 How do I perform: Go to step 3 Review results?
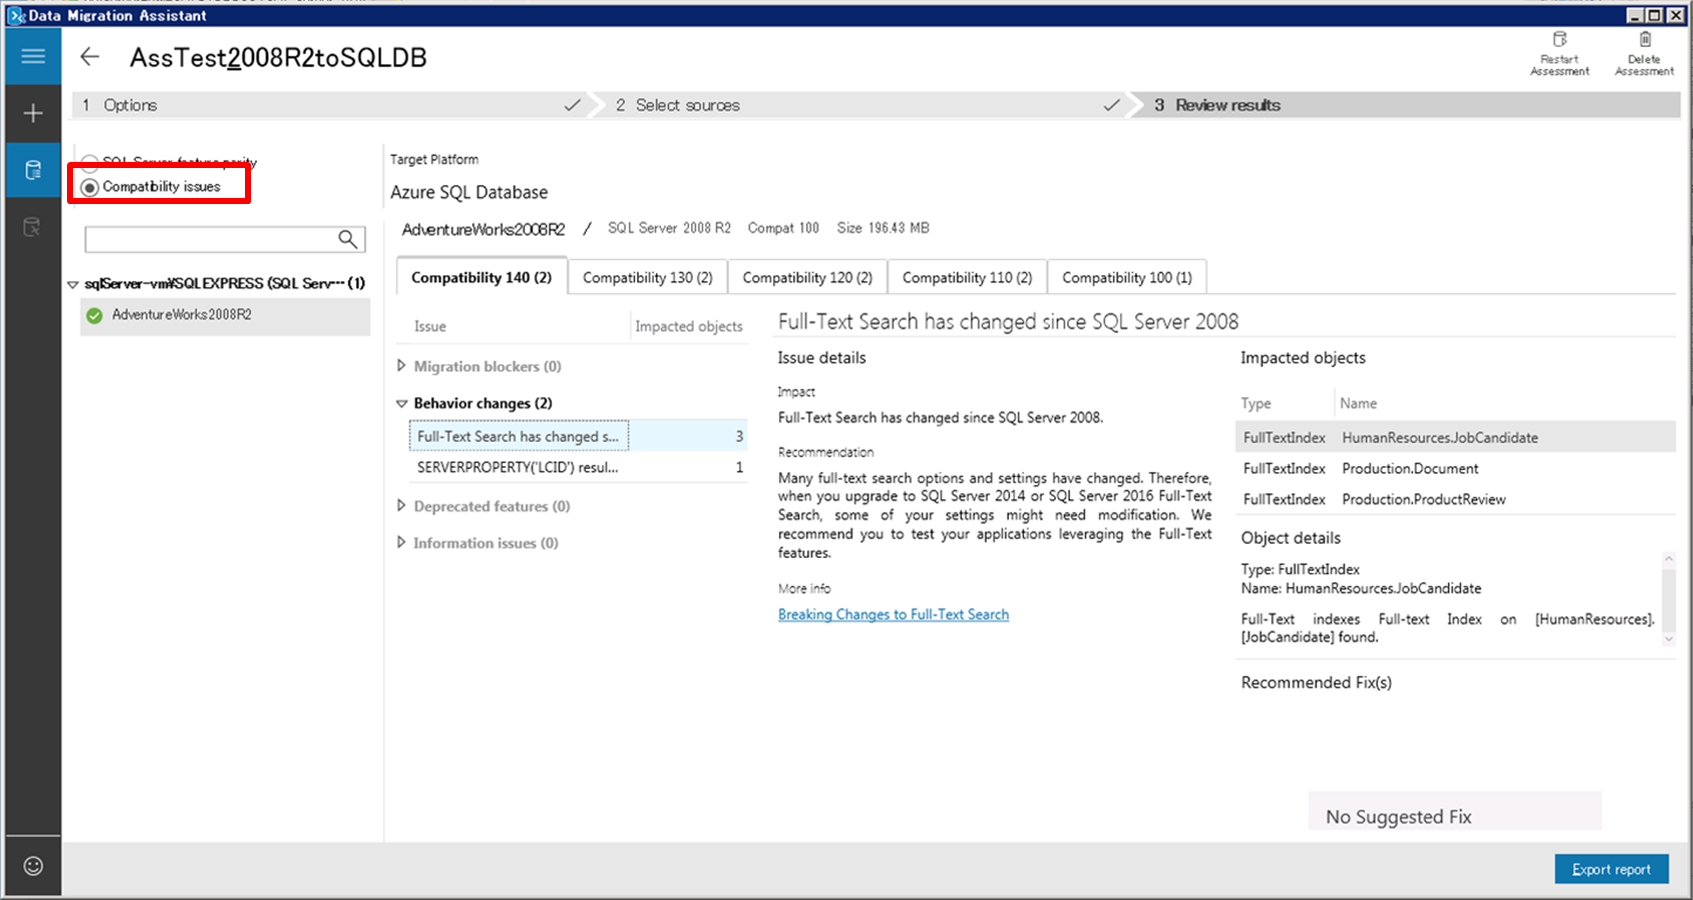pos(1405,105)
